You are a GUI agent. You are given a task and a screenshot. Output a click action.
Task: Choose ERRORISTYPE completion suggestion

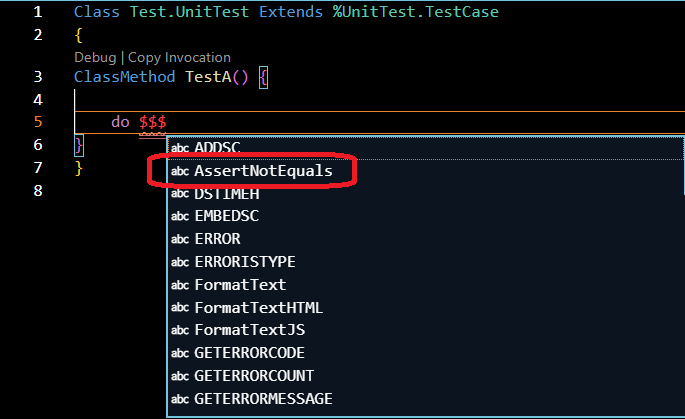[x=245, y=262]
